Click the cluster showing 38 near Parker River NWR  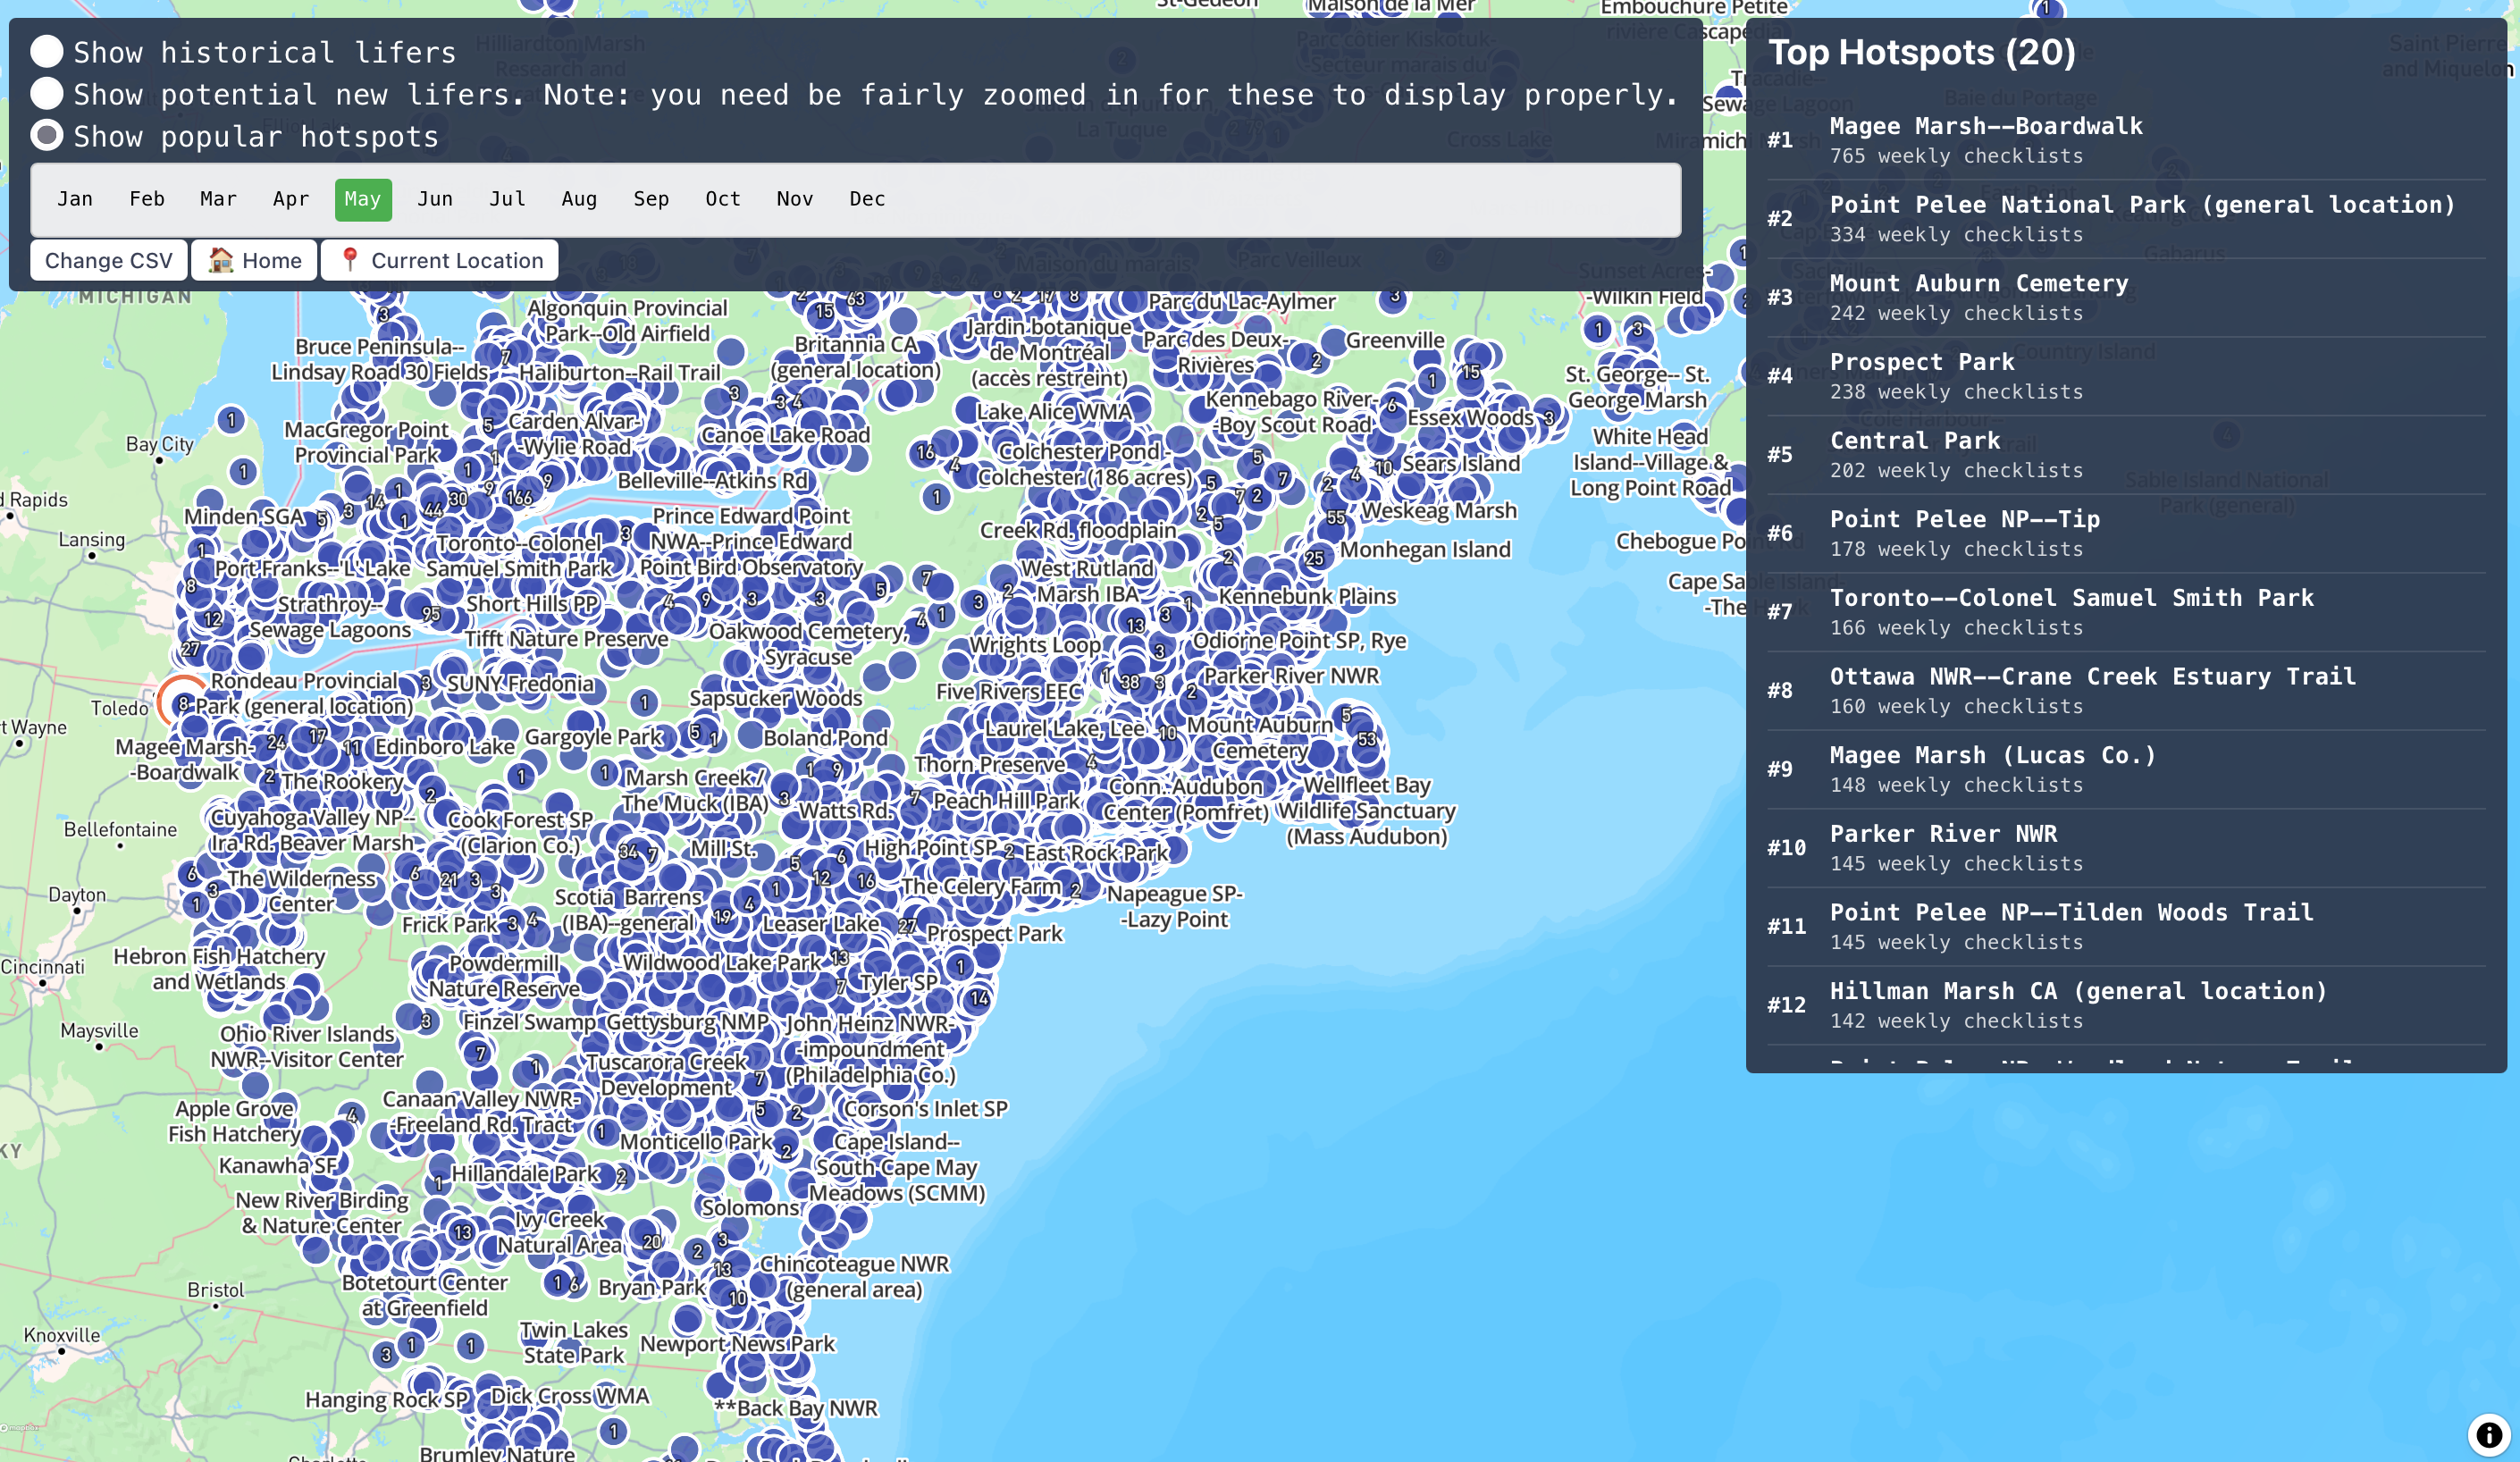click(x=1131, y=682)
